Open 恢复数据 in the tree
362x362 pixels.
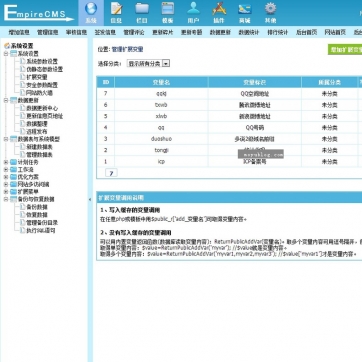[x=37, y=215]
